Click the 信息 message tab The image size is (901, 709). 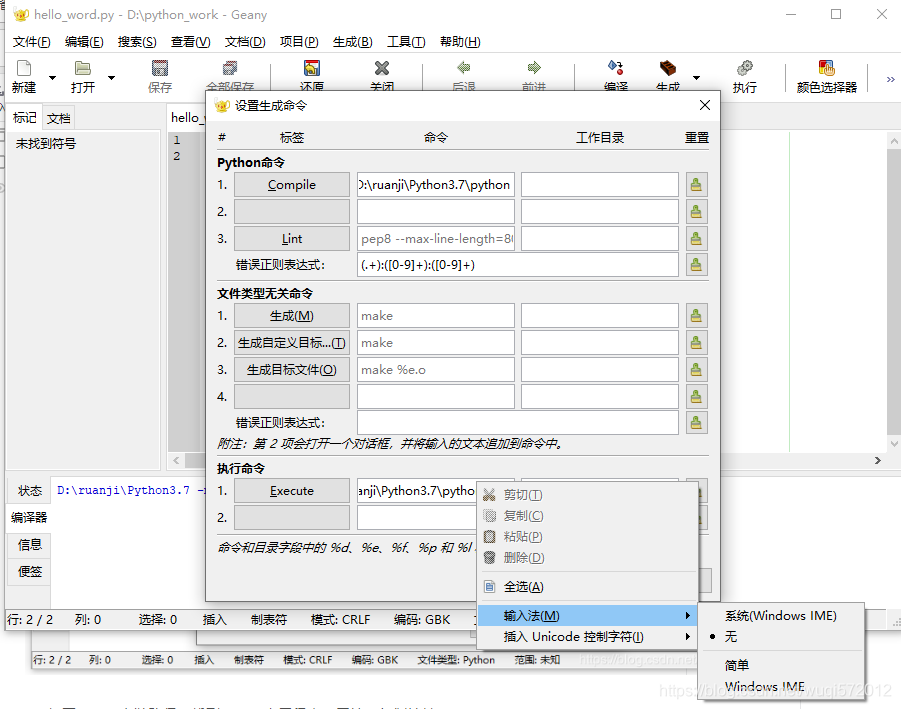pyautogui.click(x=29, y=544)
